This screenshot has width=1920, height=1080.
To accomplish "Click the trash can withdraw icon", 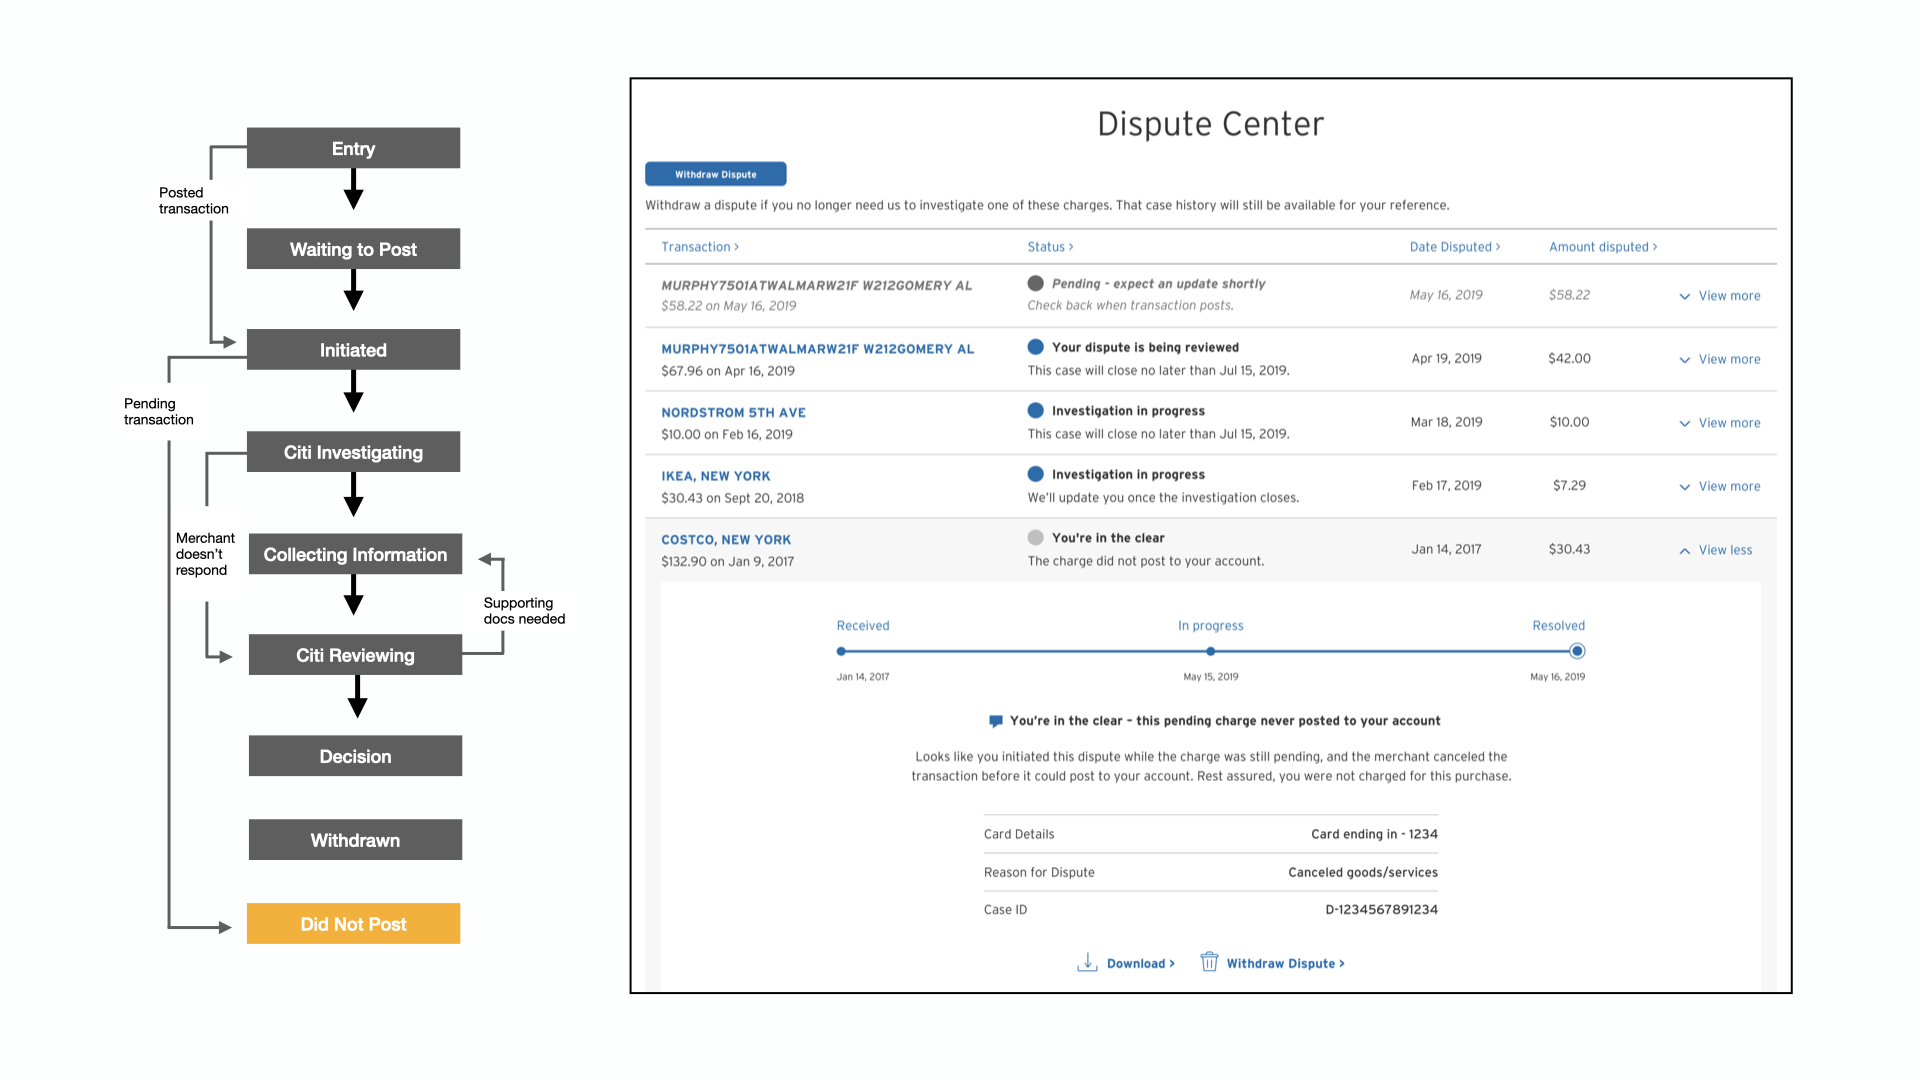I will pyautogui.click(x=1209, y=962).
